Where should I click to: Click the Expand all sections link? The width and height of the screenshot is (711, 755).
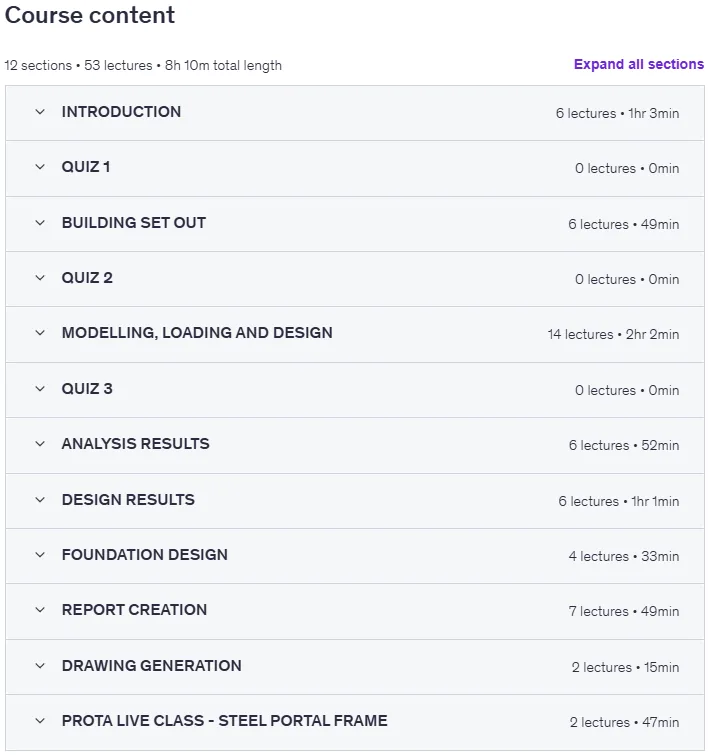point(638,64)
